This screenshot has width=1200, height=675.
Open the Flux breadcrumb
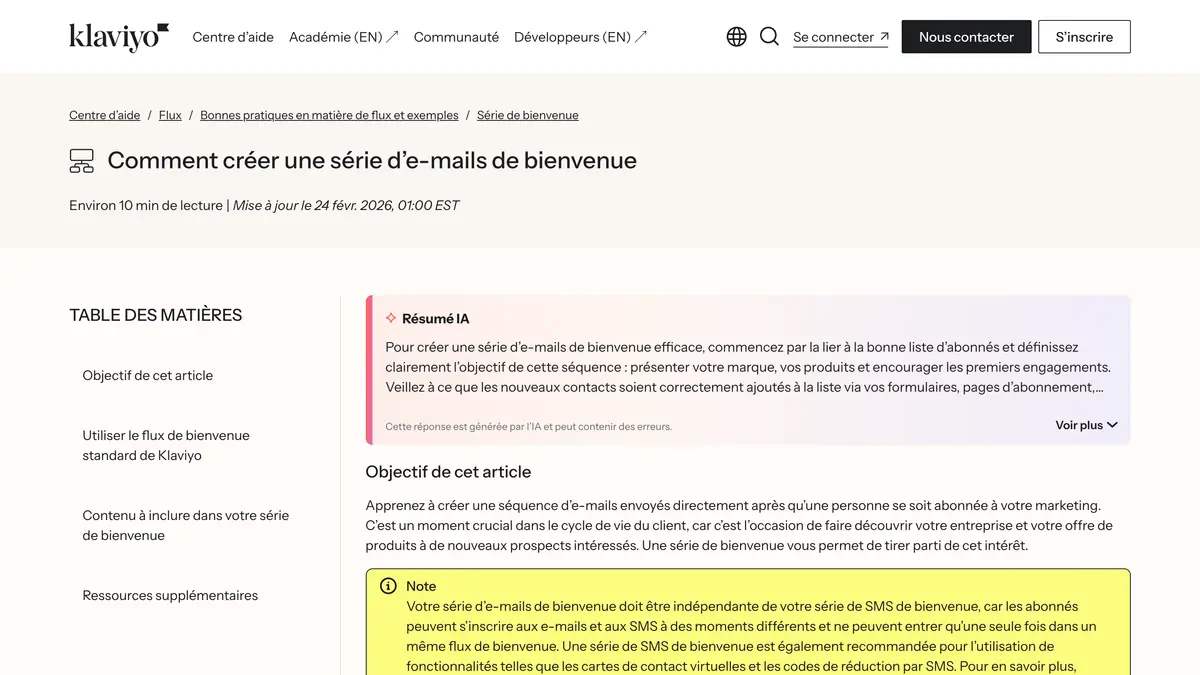pos(170,115)
